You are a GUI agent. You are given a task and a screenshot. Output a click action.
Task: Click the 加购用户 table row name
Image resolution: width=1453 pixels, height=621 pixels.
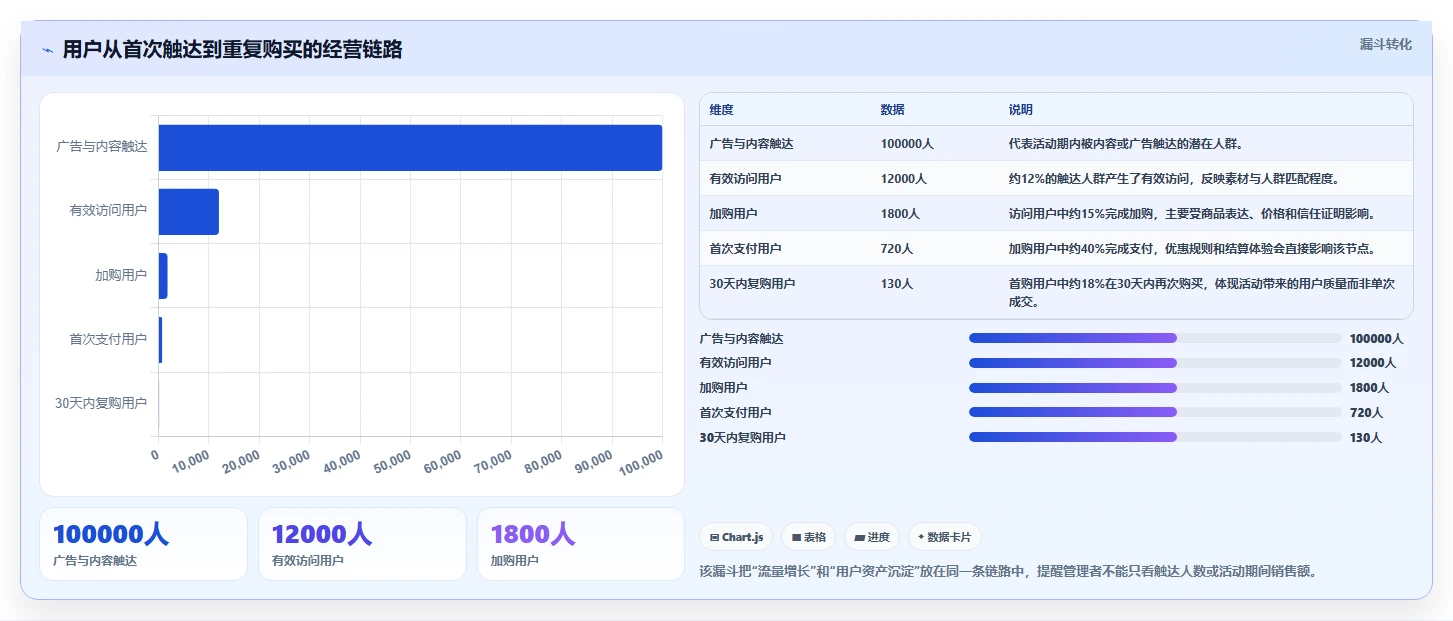[733, 214]
